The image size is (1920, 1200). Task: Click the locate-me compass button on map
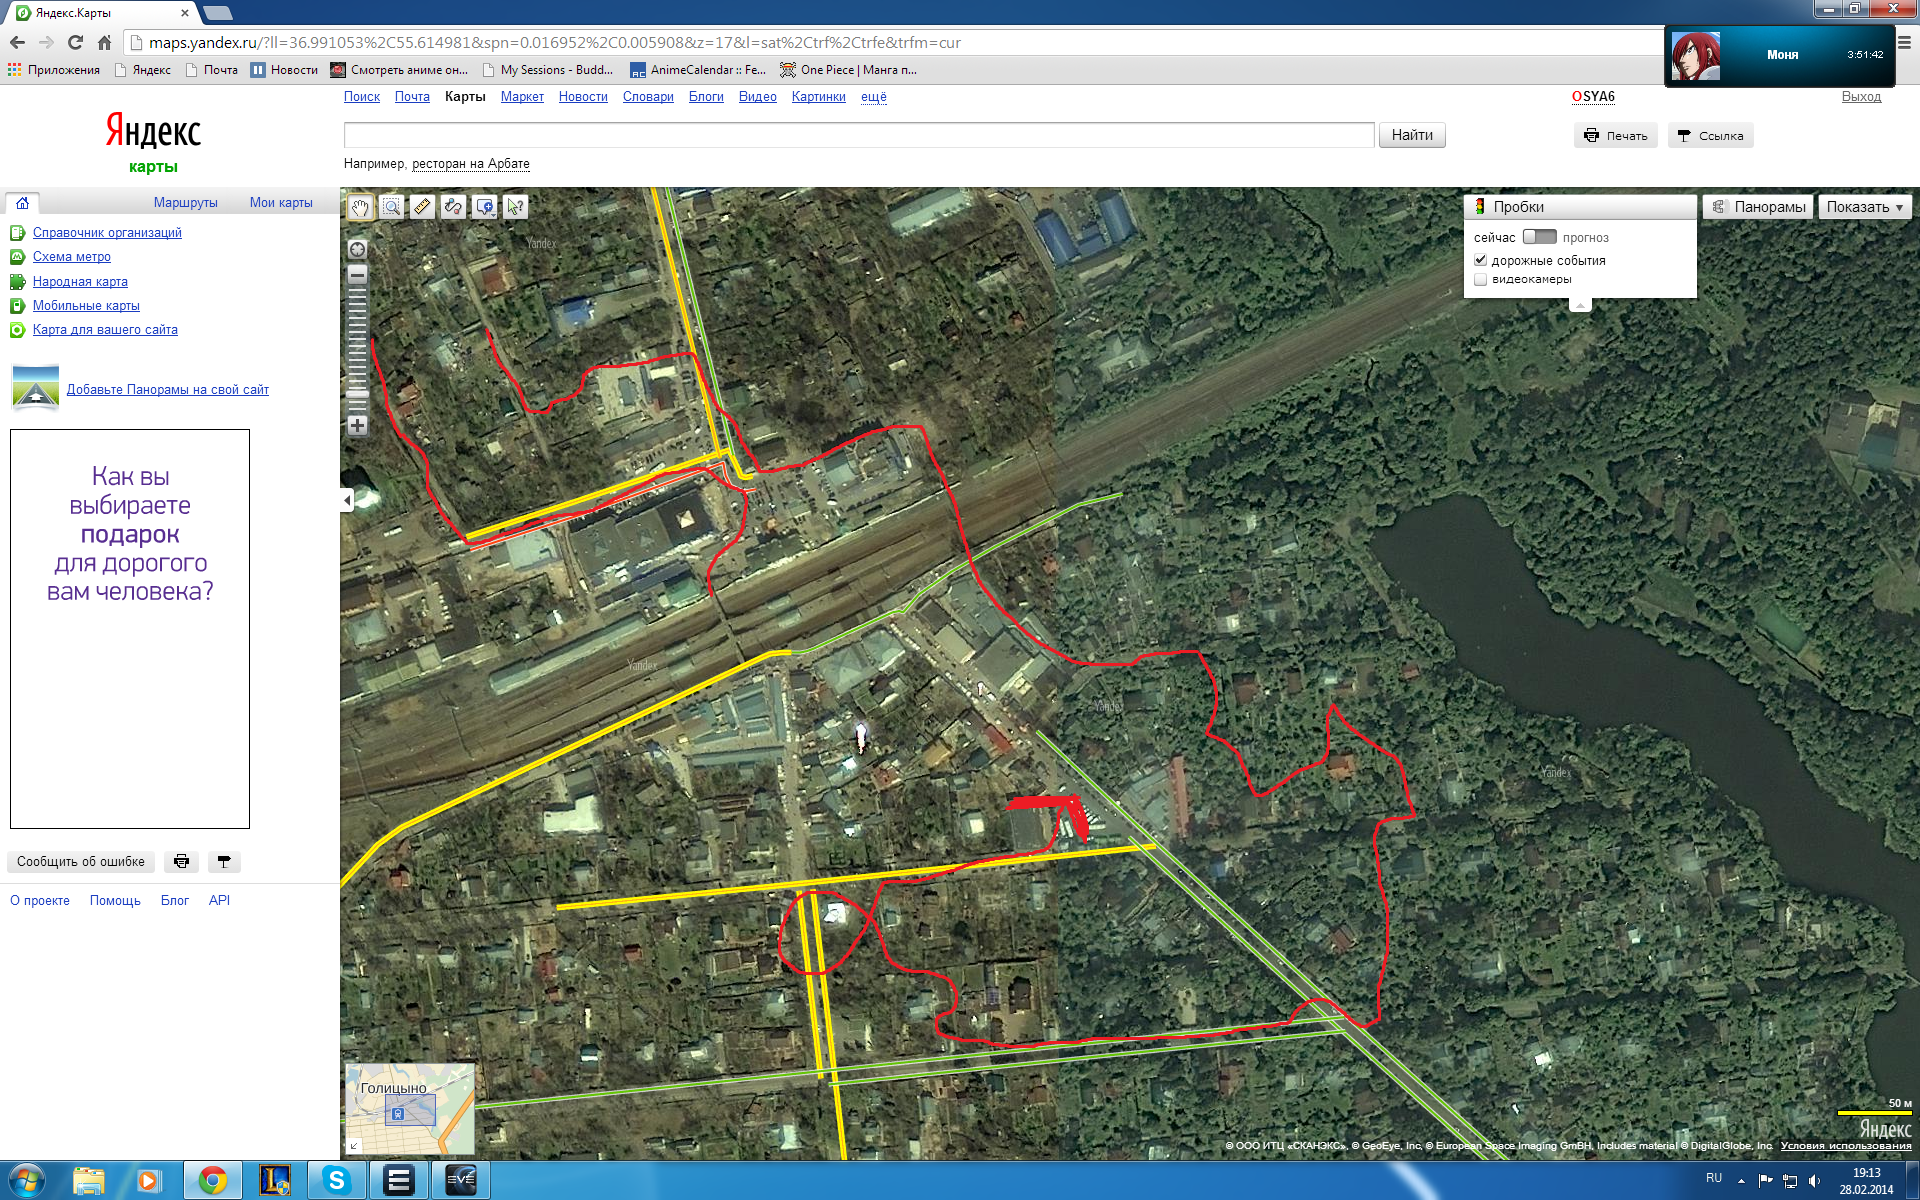point(357,249)
